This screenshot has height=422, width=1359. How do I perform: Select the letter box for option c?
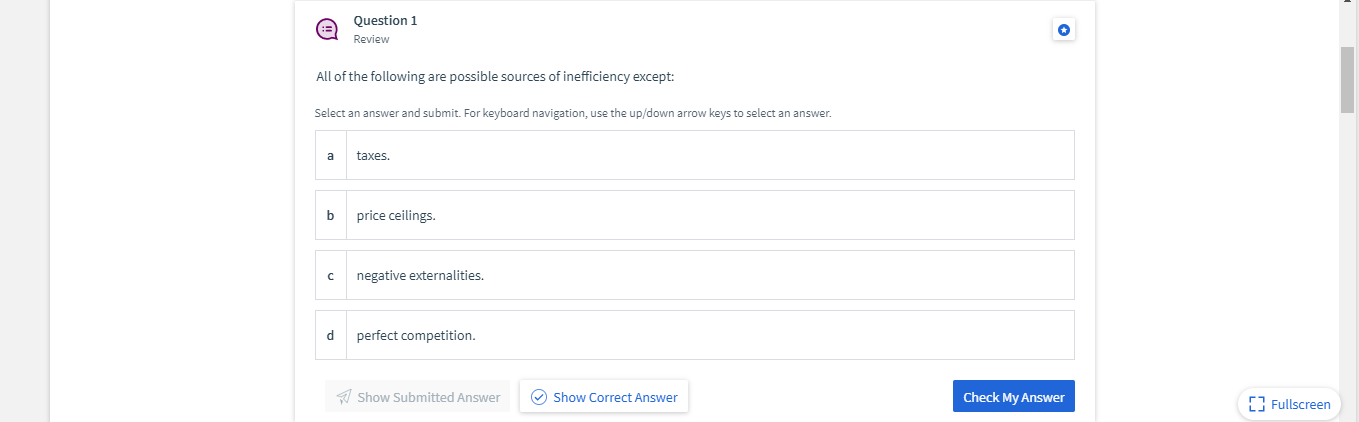coord(331,275)
